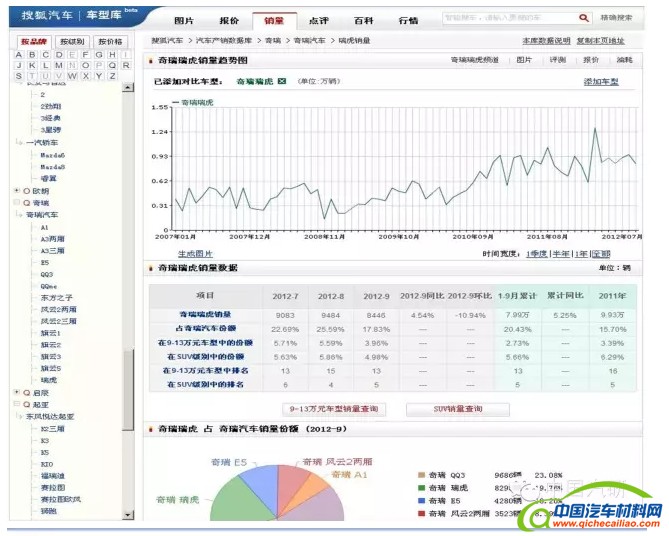
Task: Switch sidebar to 按品牌 tab
Action: tap(34, 41)
